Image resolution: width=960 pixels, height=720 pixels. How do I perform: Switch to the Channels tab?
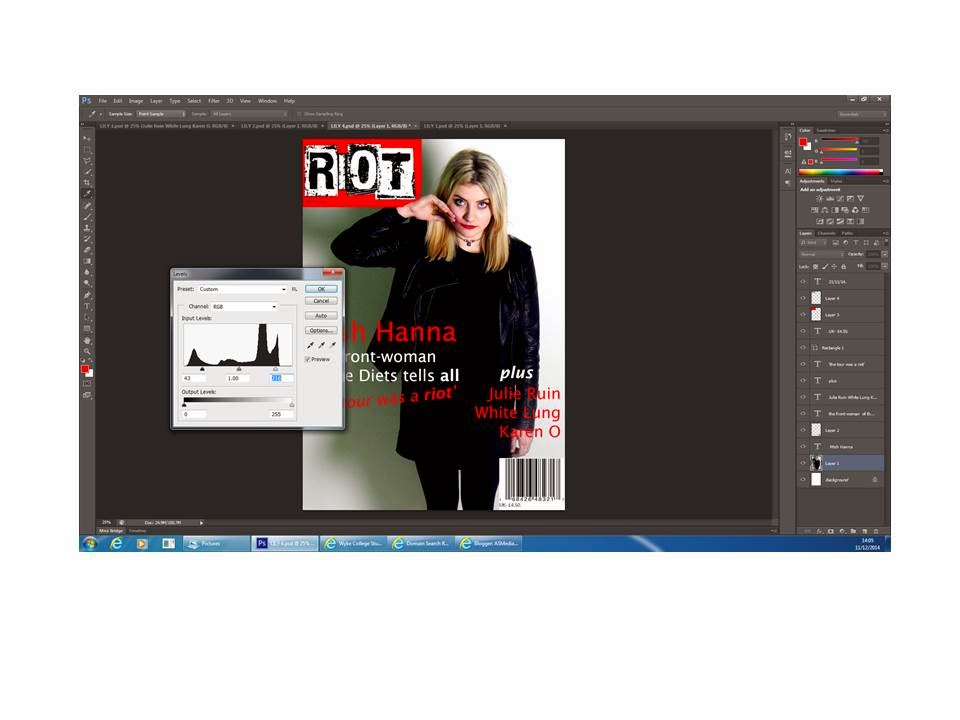(827, 233)
